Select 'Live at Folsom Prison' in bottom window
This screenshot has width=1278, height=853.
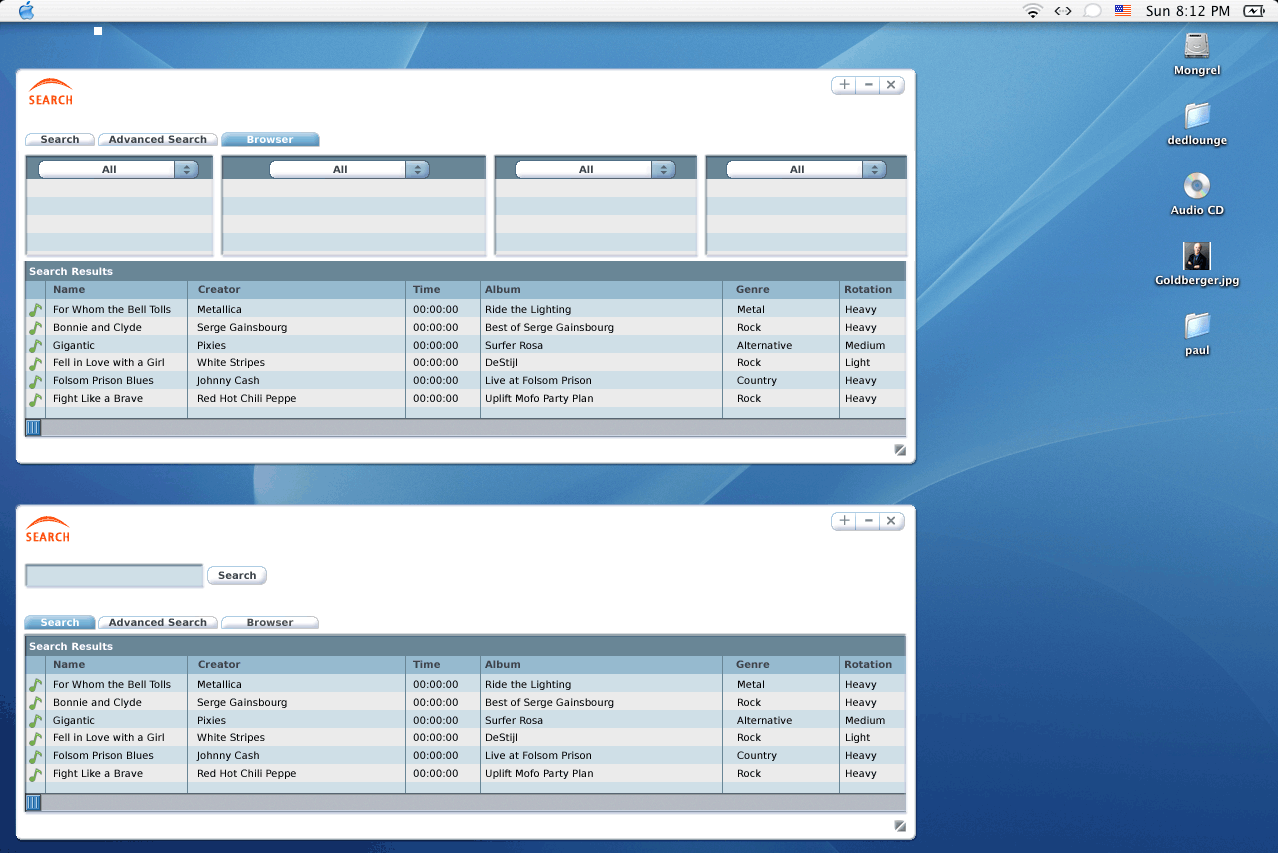point(538,756)
